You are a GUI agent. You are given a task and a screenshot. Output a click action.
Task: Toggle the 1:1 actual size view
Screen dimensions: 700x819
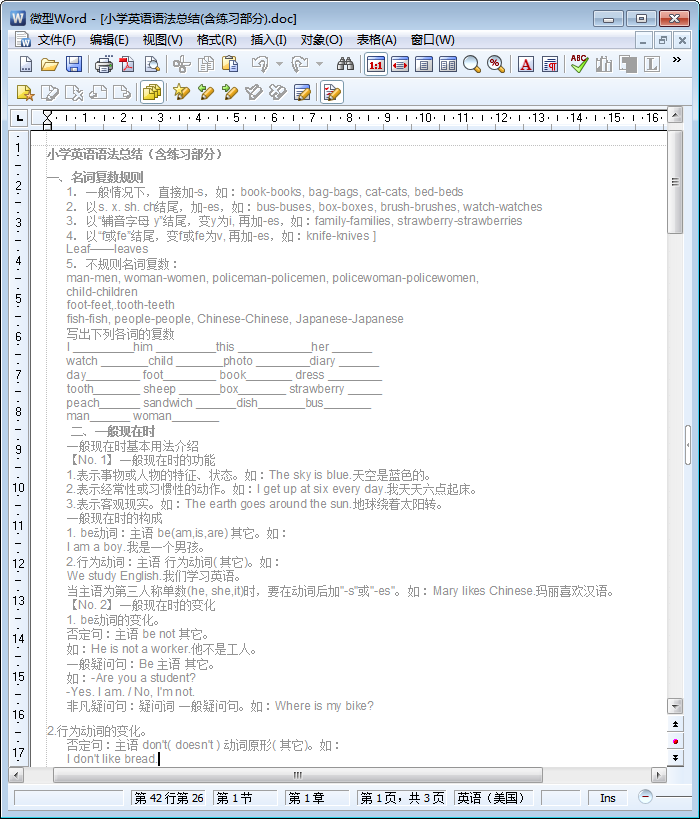tap(376, 64)
